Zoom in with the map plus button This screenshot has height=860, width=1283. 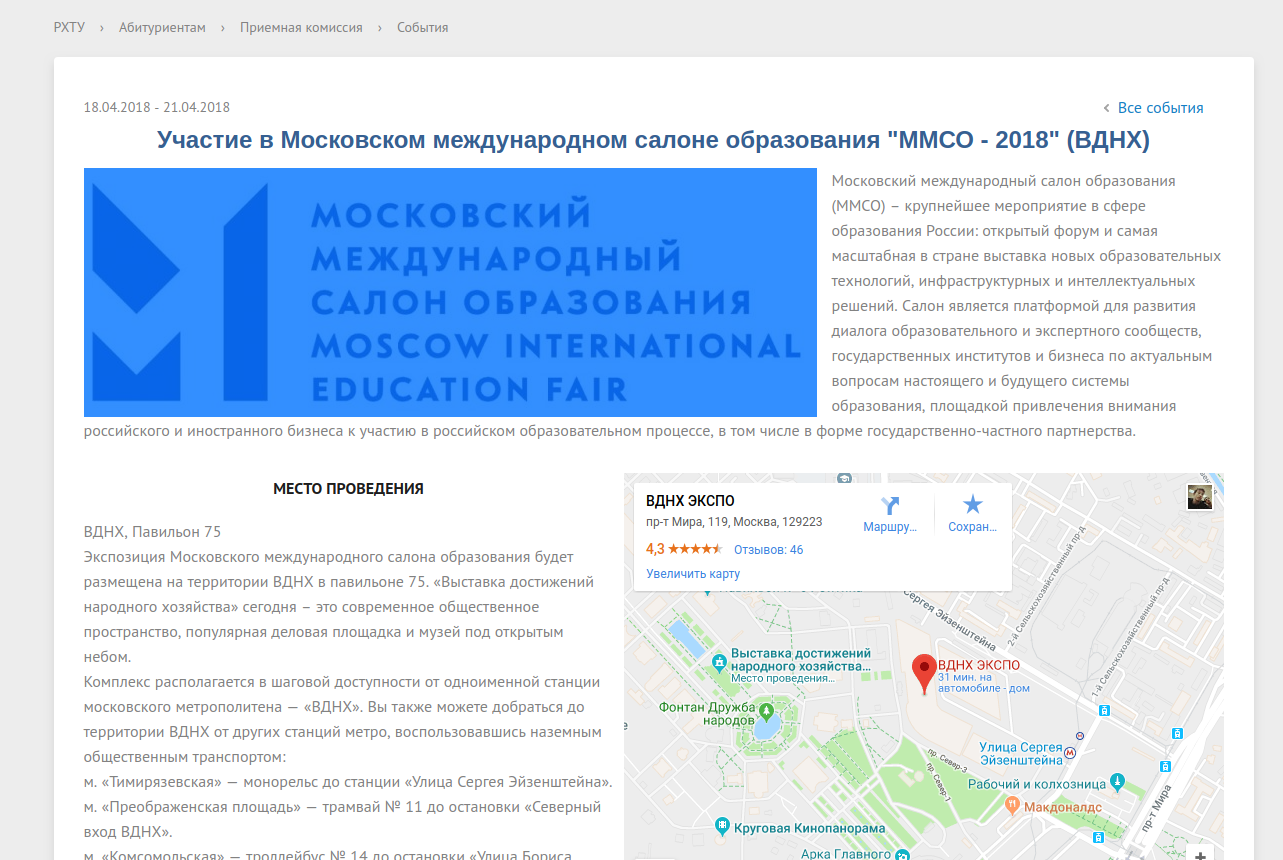point(1200,855)
